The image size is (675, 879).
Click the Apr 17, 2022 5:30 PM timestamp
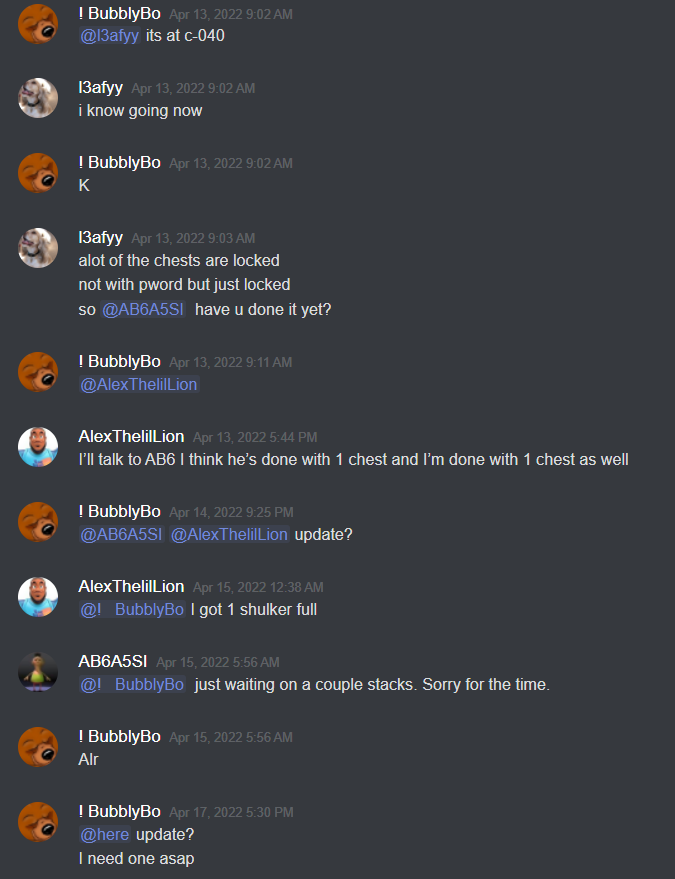coord(231,812)
